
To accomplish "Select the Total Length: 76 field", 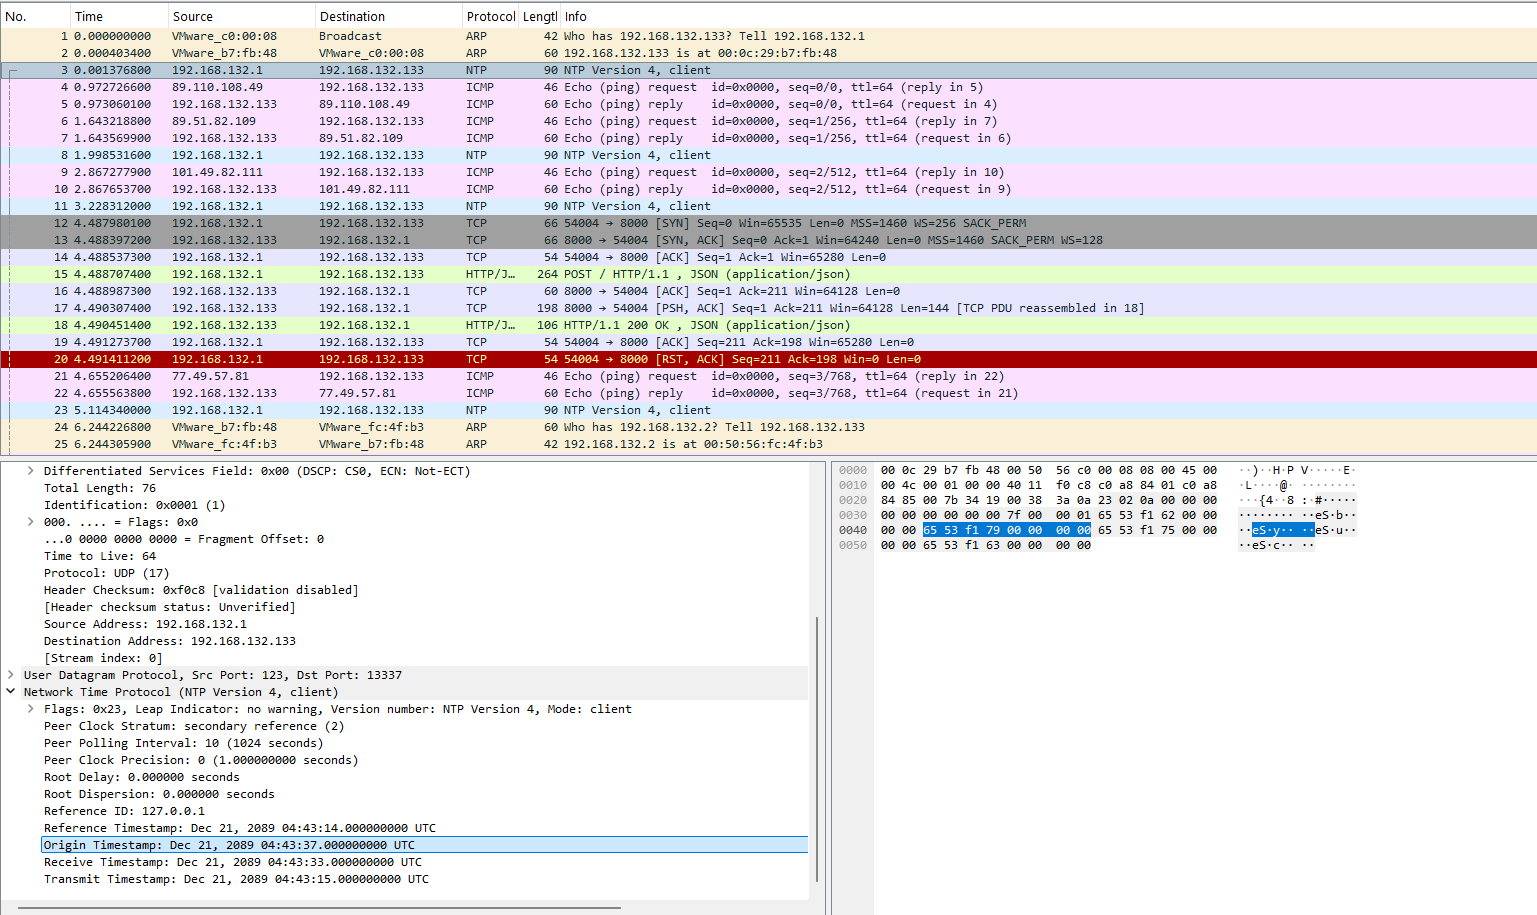I will point(100,488).
